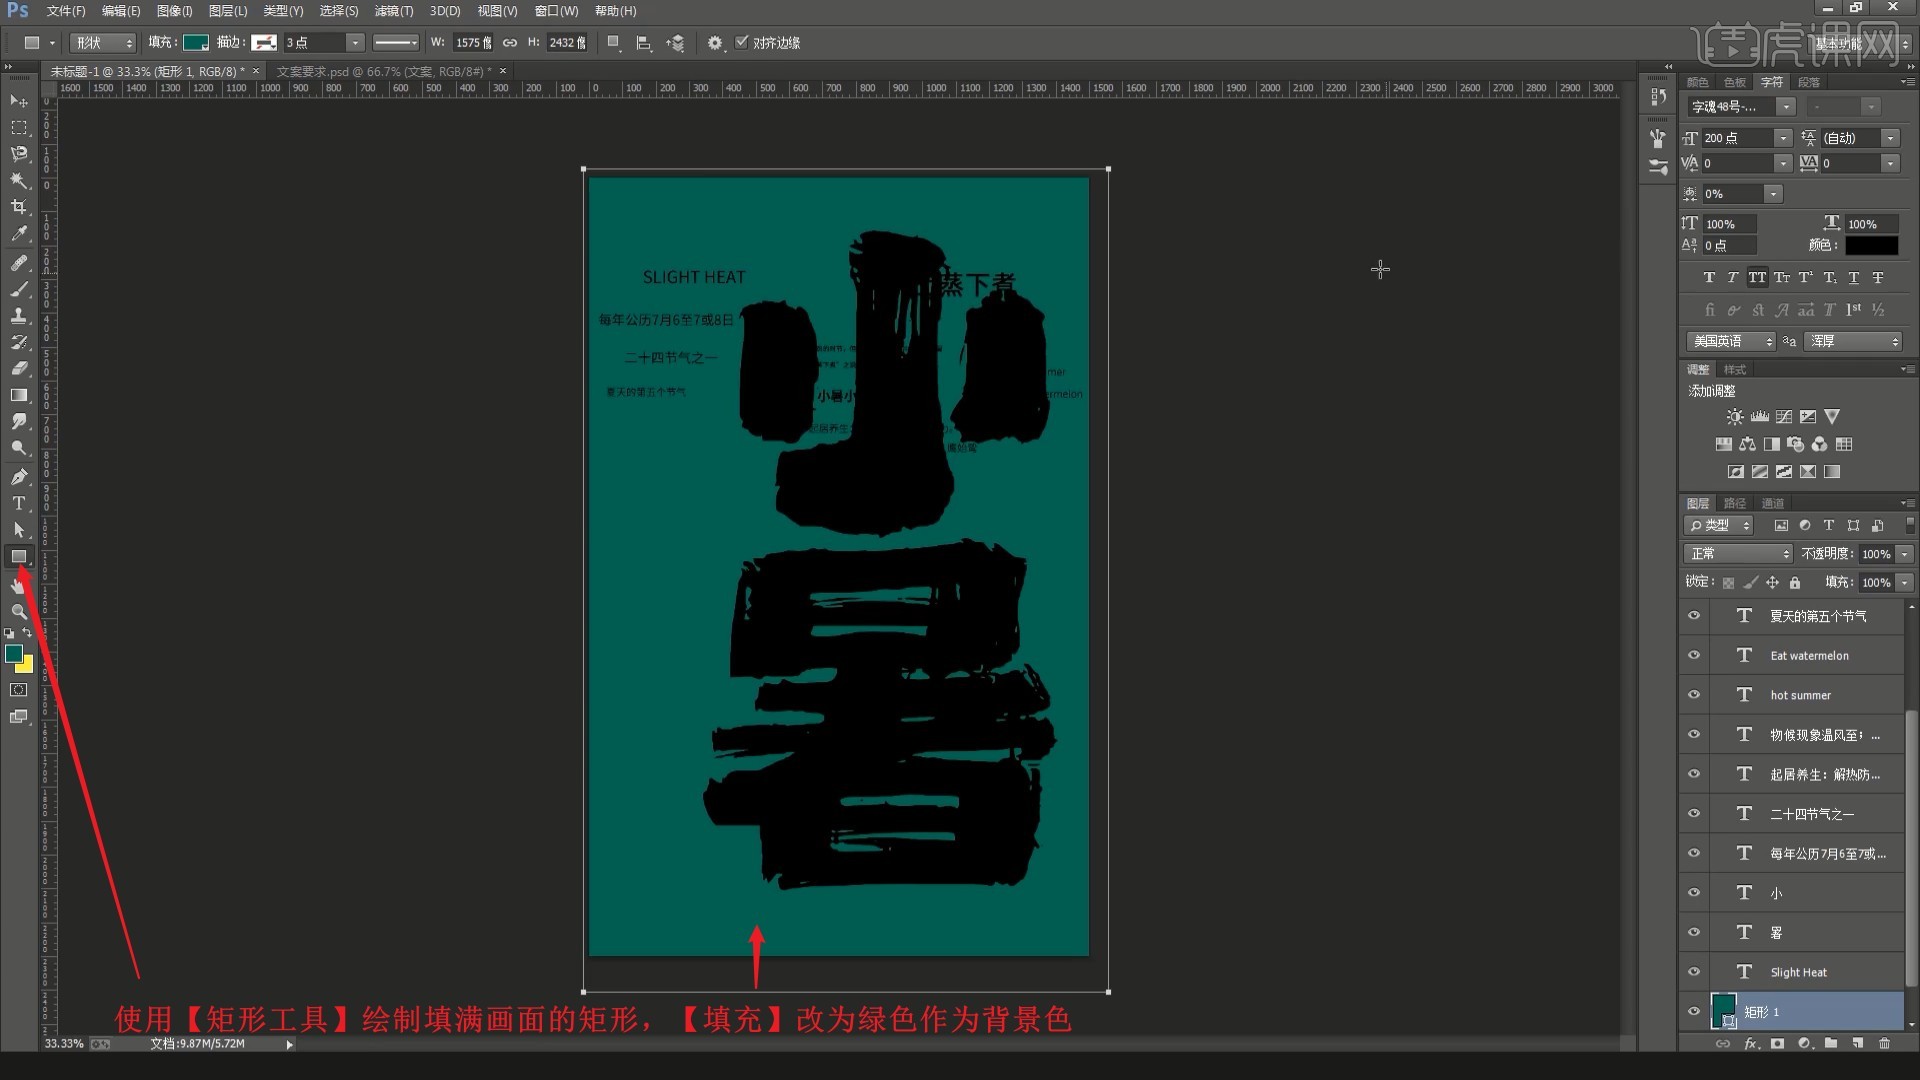Click the Brightness/Contrast adjustment icon

(x=1735, y=417)
